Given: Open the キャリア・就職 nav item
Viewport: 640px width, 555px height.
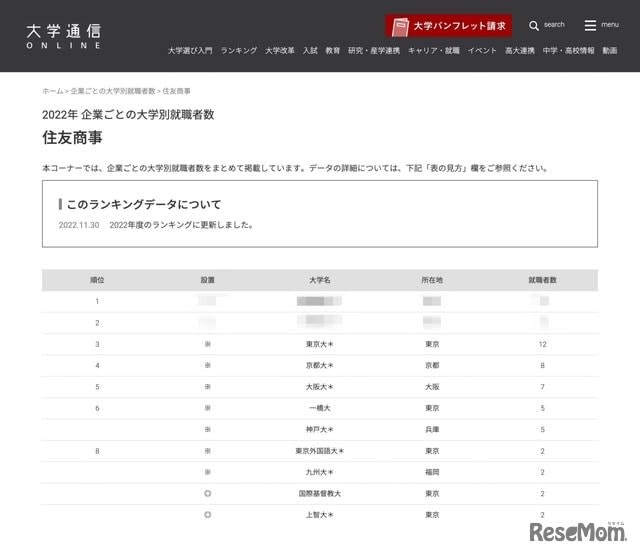Looking at the screenshot, I should pyautogui.click(x=434, y=51).
